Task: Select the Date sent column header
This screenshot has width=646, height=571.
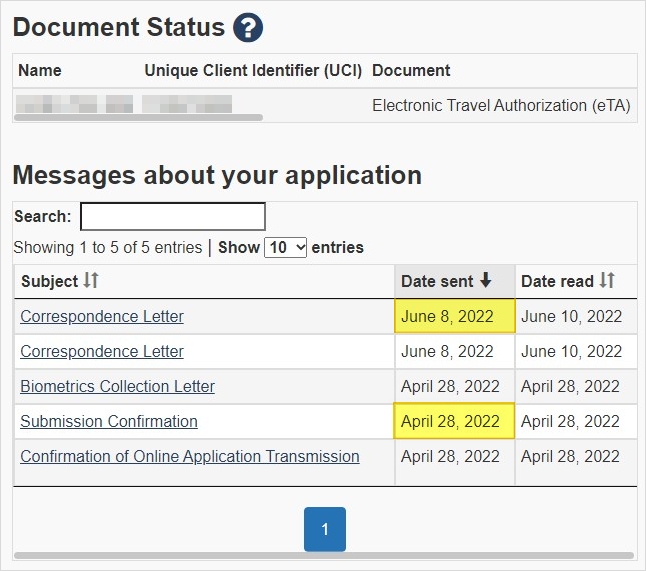Action: tap(455, 281)
